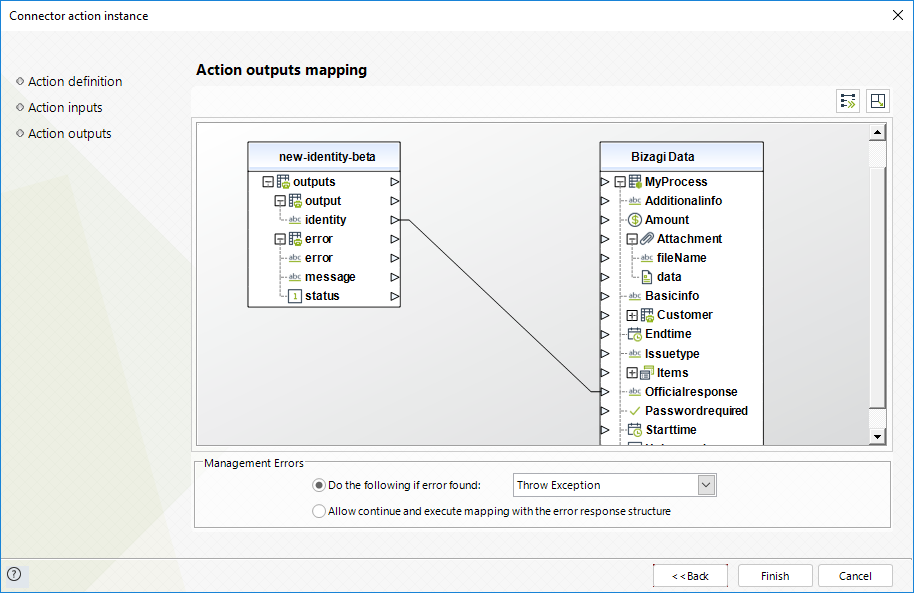Click the Passwordrequired checkmark icon
Image resolution: width=914 pixels, height=593 pixels.
tap(635, 411)
